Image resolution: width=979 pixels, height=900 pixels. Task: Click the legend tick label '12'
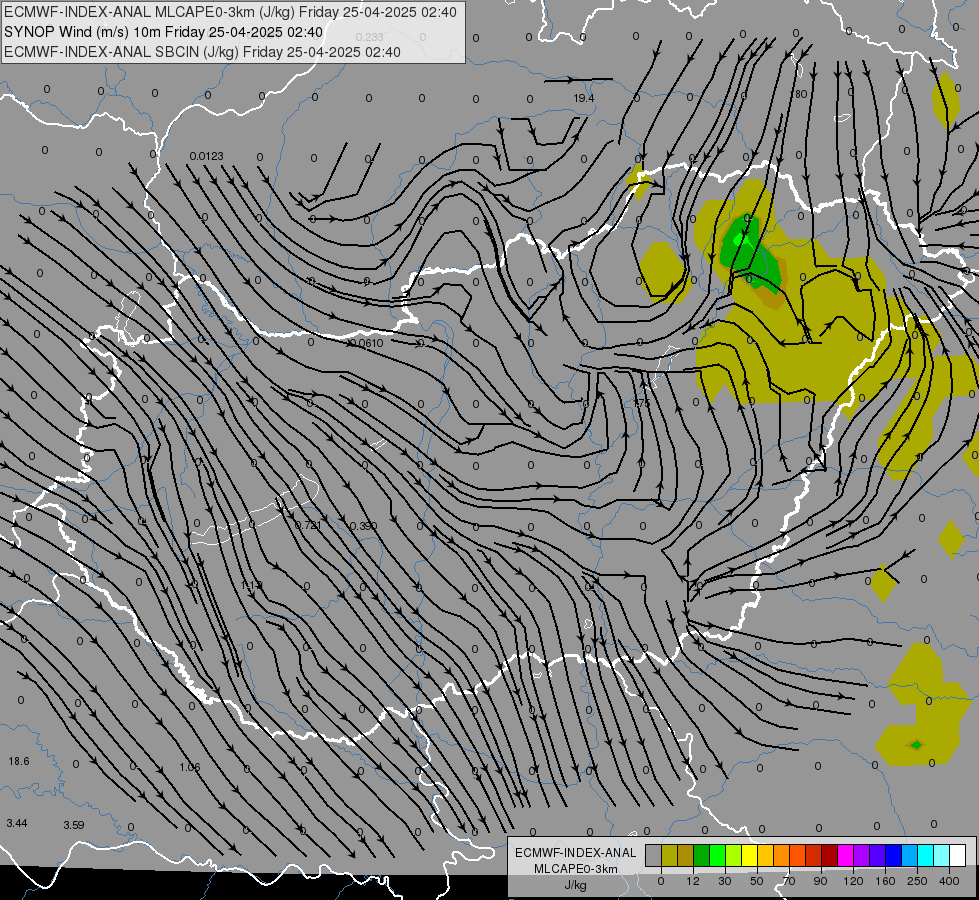click(x=692, y=881)
